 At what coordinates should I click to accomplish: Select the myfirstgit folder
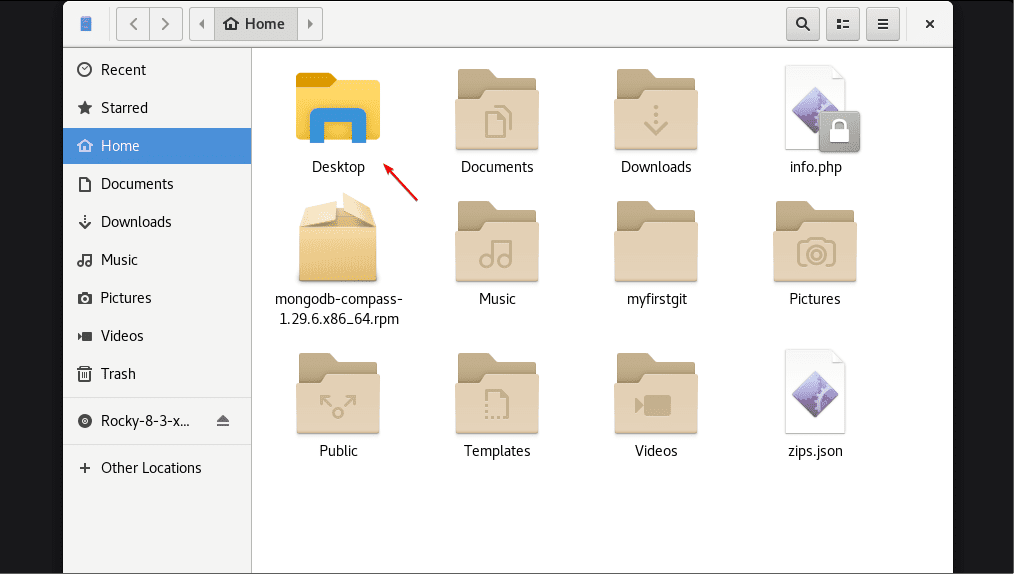tap(656, 240)
